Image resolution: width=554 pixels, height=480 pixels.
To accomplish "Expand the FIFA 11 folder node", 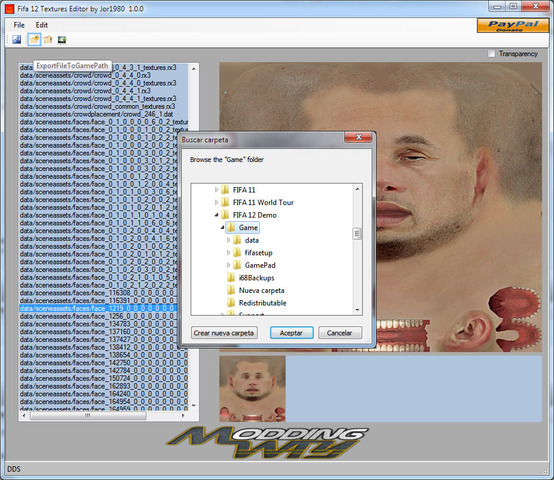I will [x=217, y=190].
